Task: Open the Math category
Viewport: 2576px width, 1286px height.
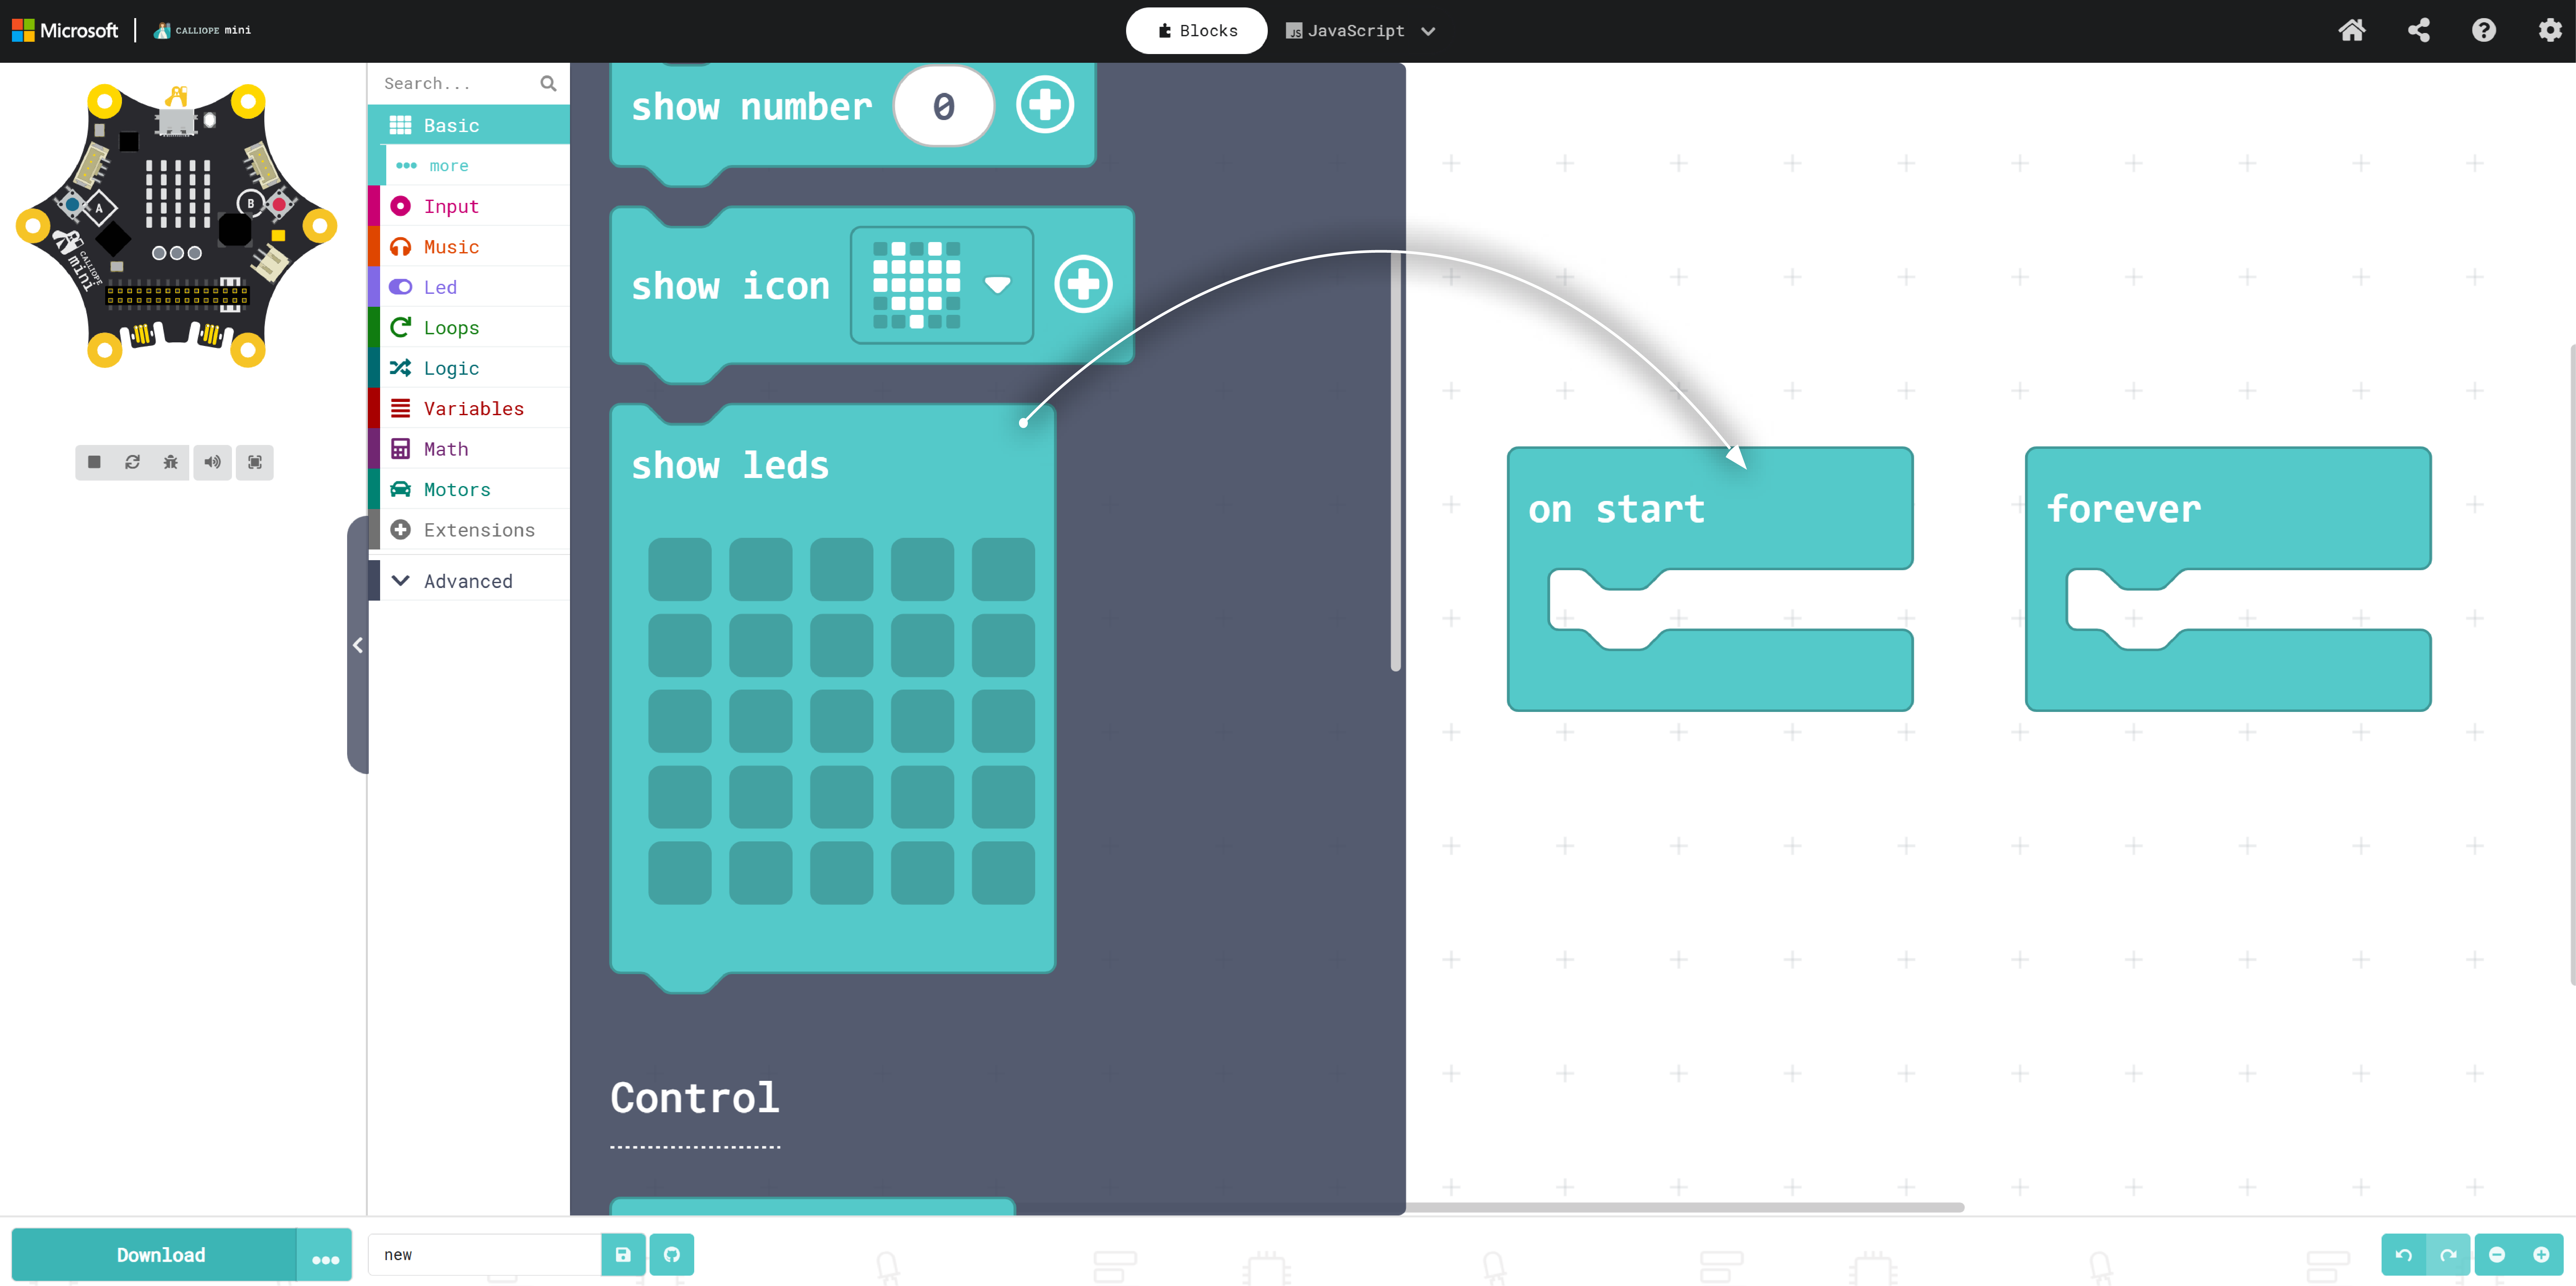Action: click(x=469, y=449)
